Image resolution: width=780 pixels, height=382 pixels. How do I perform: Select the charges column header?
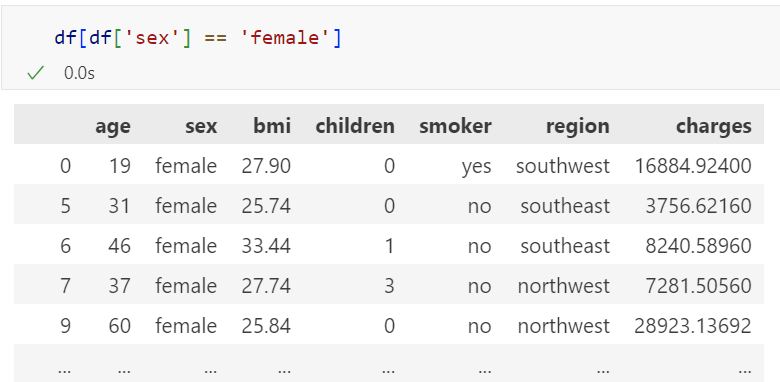pos(714,126)
